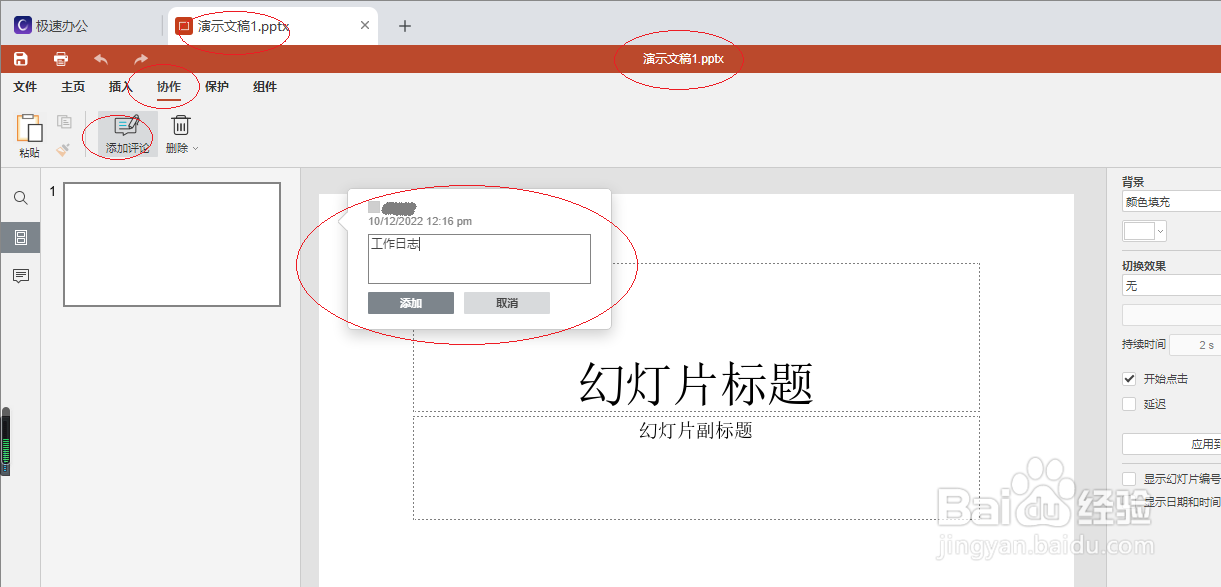This screenshot has width=1221, height=587.
Task: Click 添加 to submit the comment
Action: (411, 302)
